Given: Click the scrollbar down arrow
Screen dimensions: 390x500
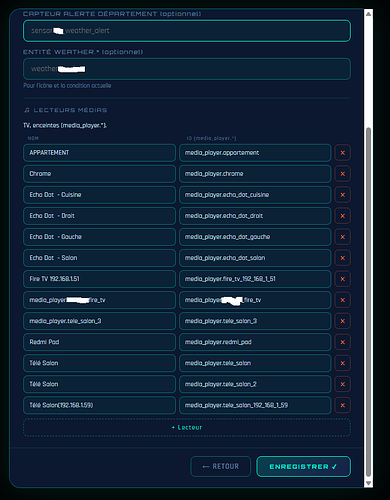Looking at the screenshot, I should [368, 483].
